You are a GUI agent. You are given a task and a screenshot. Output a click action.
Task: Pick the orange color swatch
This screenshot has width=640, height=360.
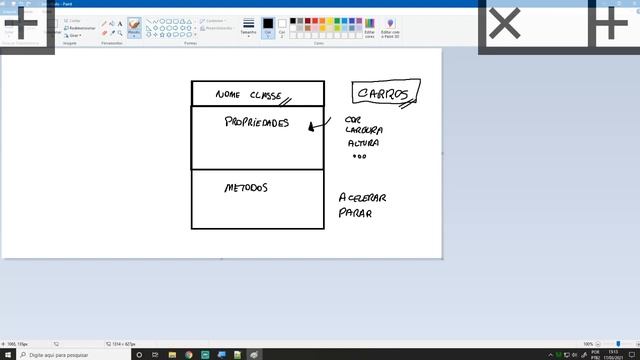pos(322,21)
